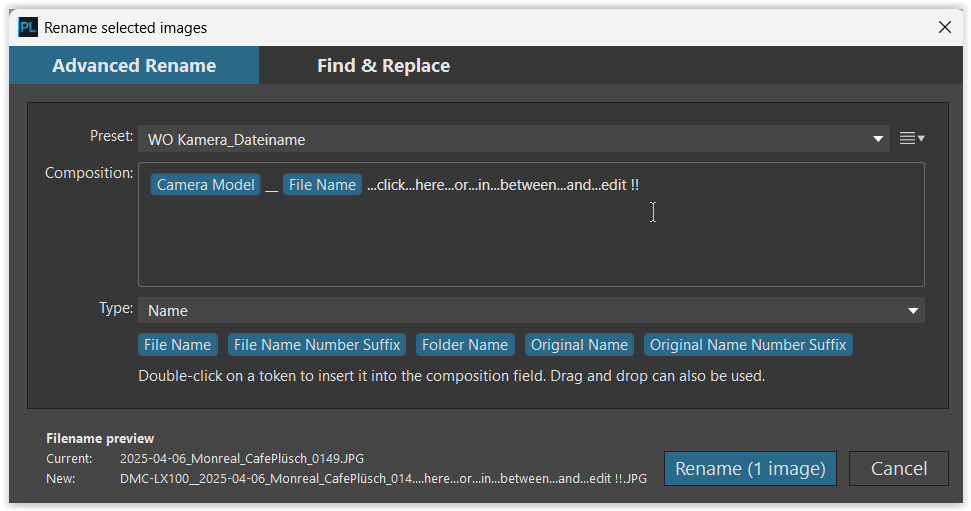Screen dimensions: 971x511
Task: Click the PL application logo icon
Action: (x=28, y=28)
